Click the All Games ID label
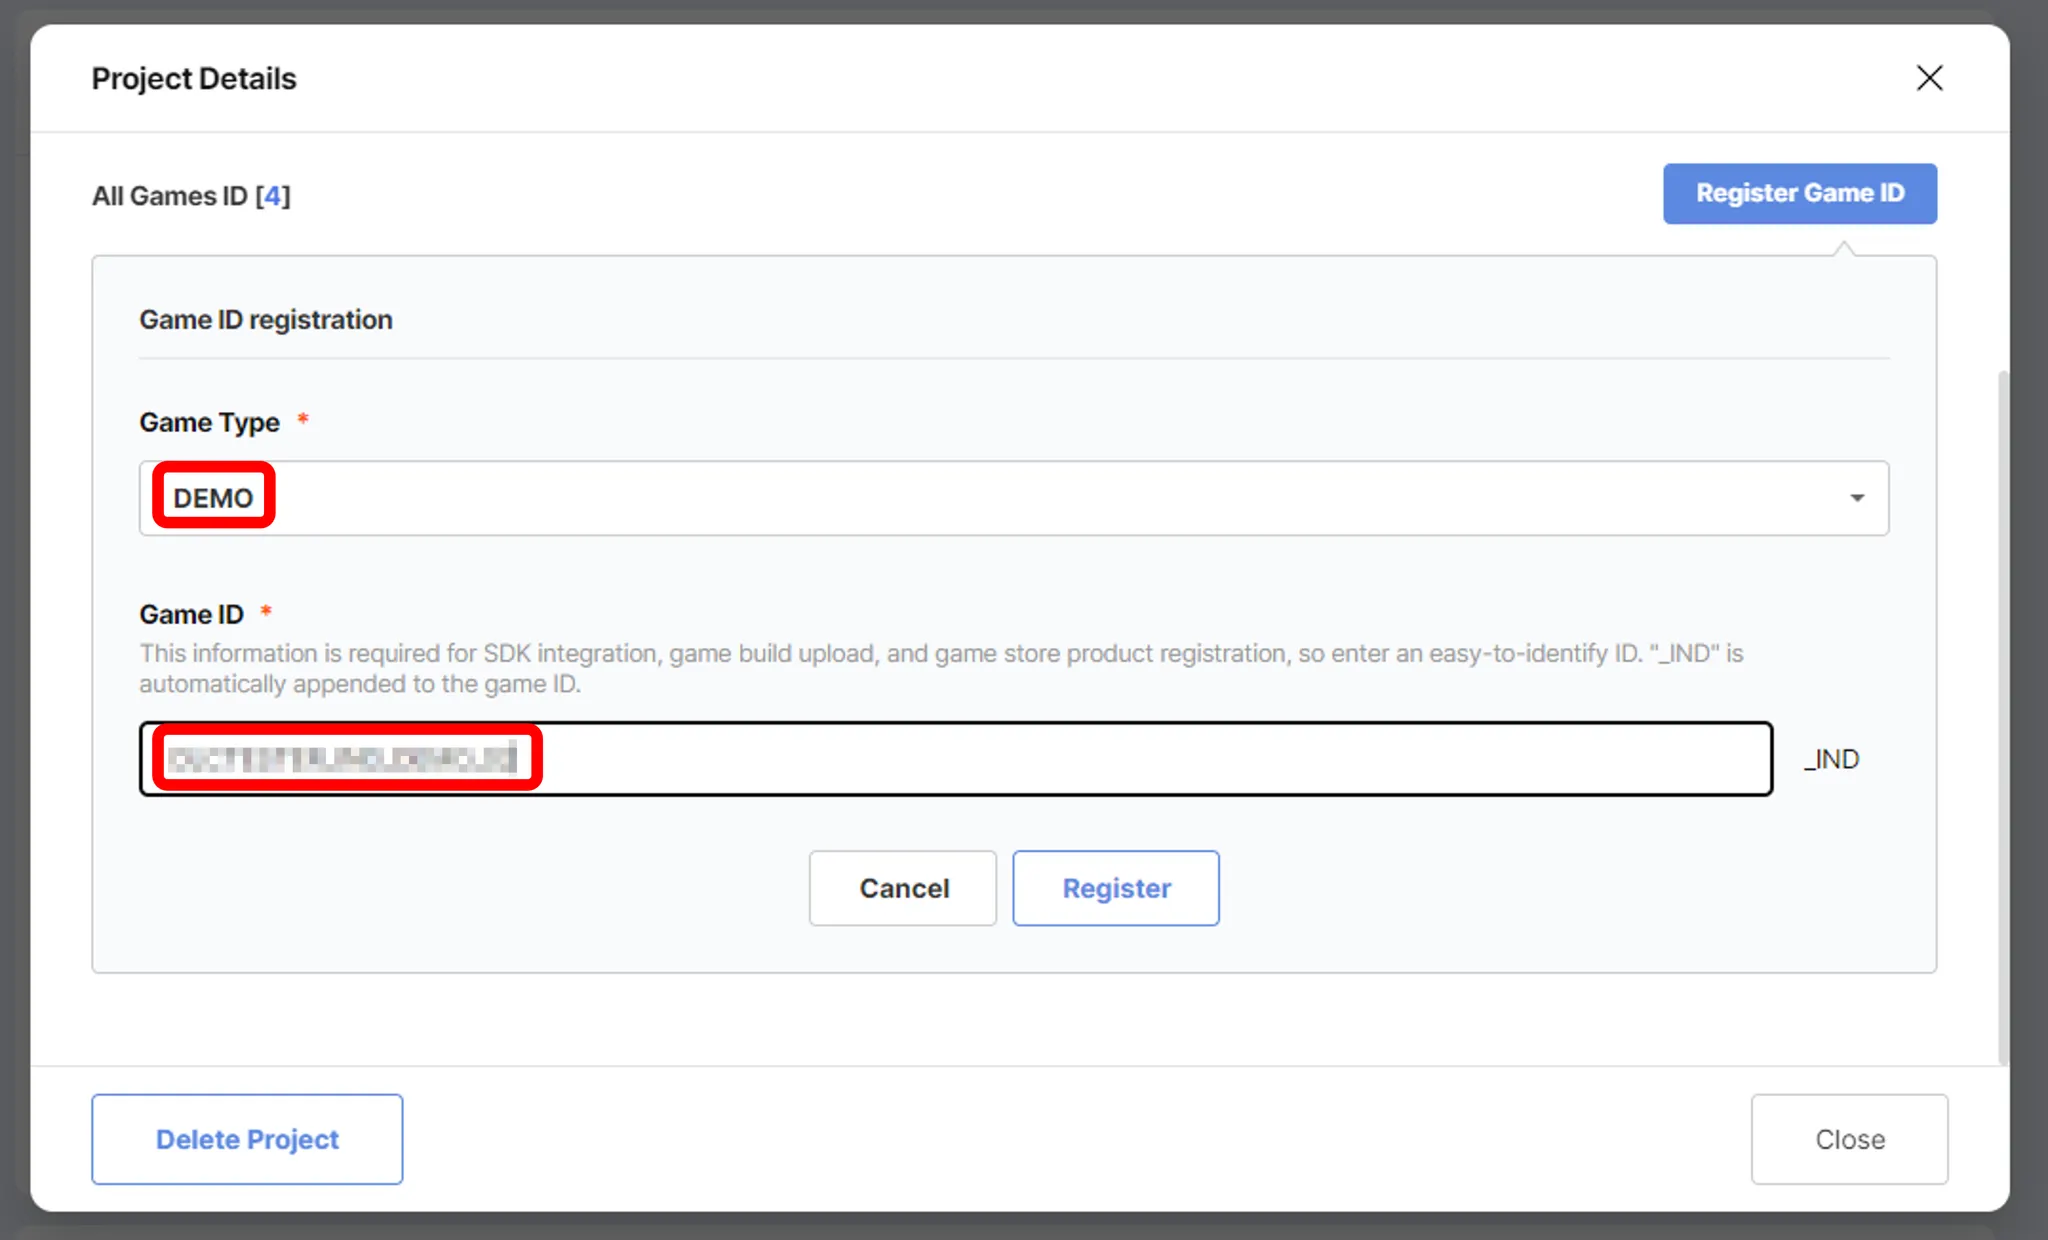Image resolution: width=2048 pixels, height=1240 pixels. tap(169, 196)
